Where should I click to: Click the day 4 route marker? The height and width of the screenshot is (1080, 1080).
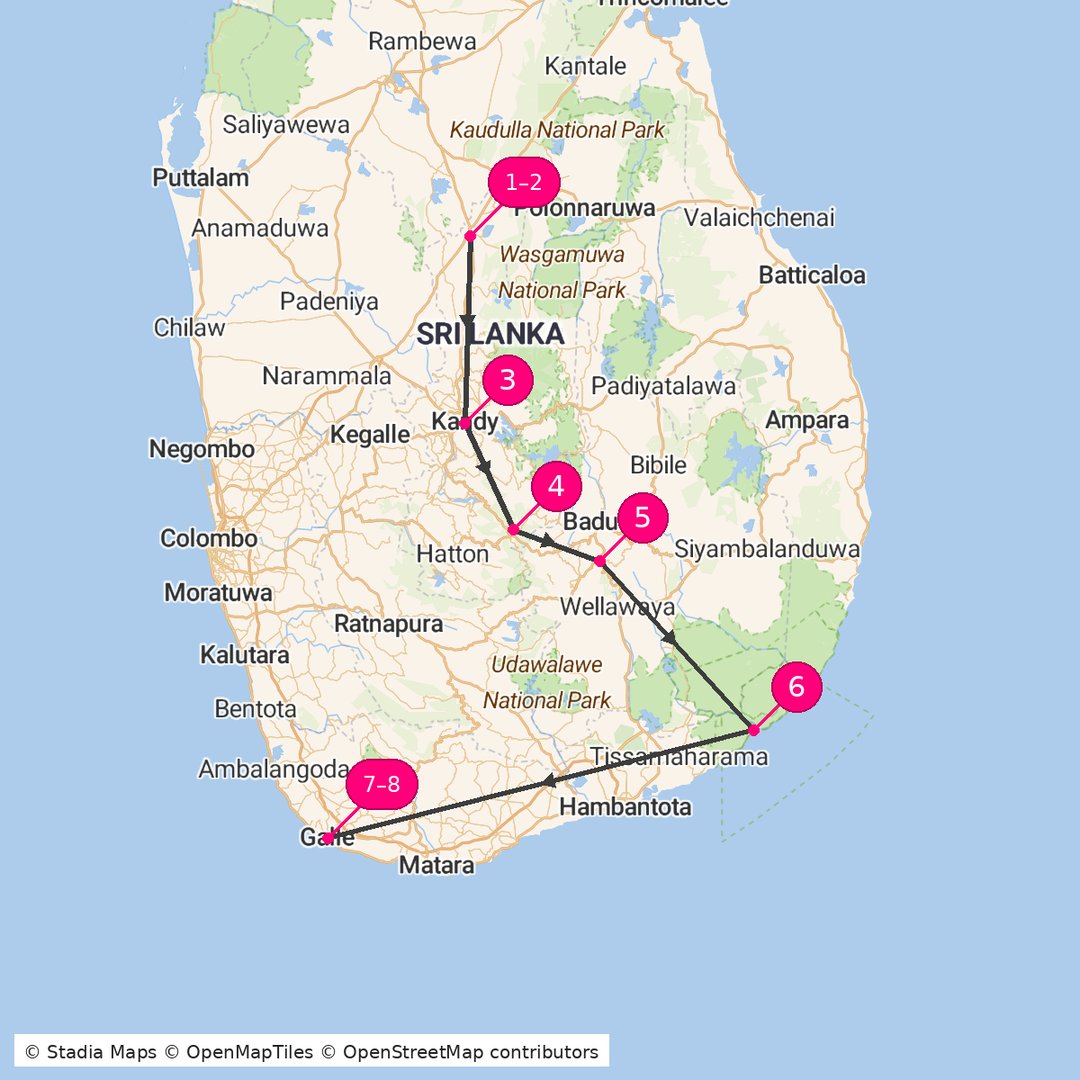pyautogui.click(x=556, y=486)
